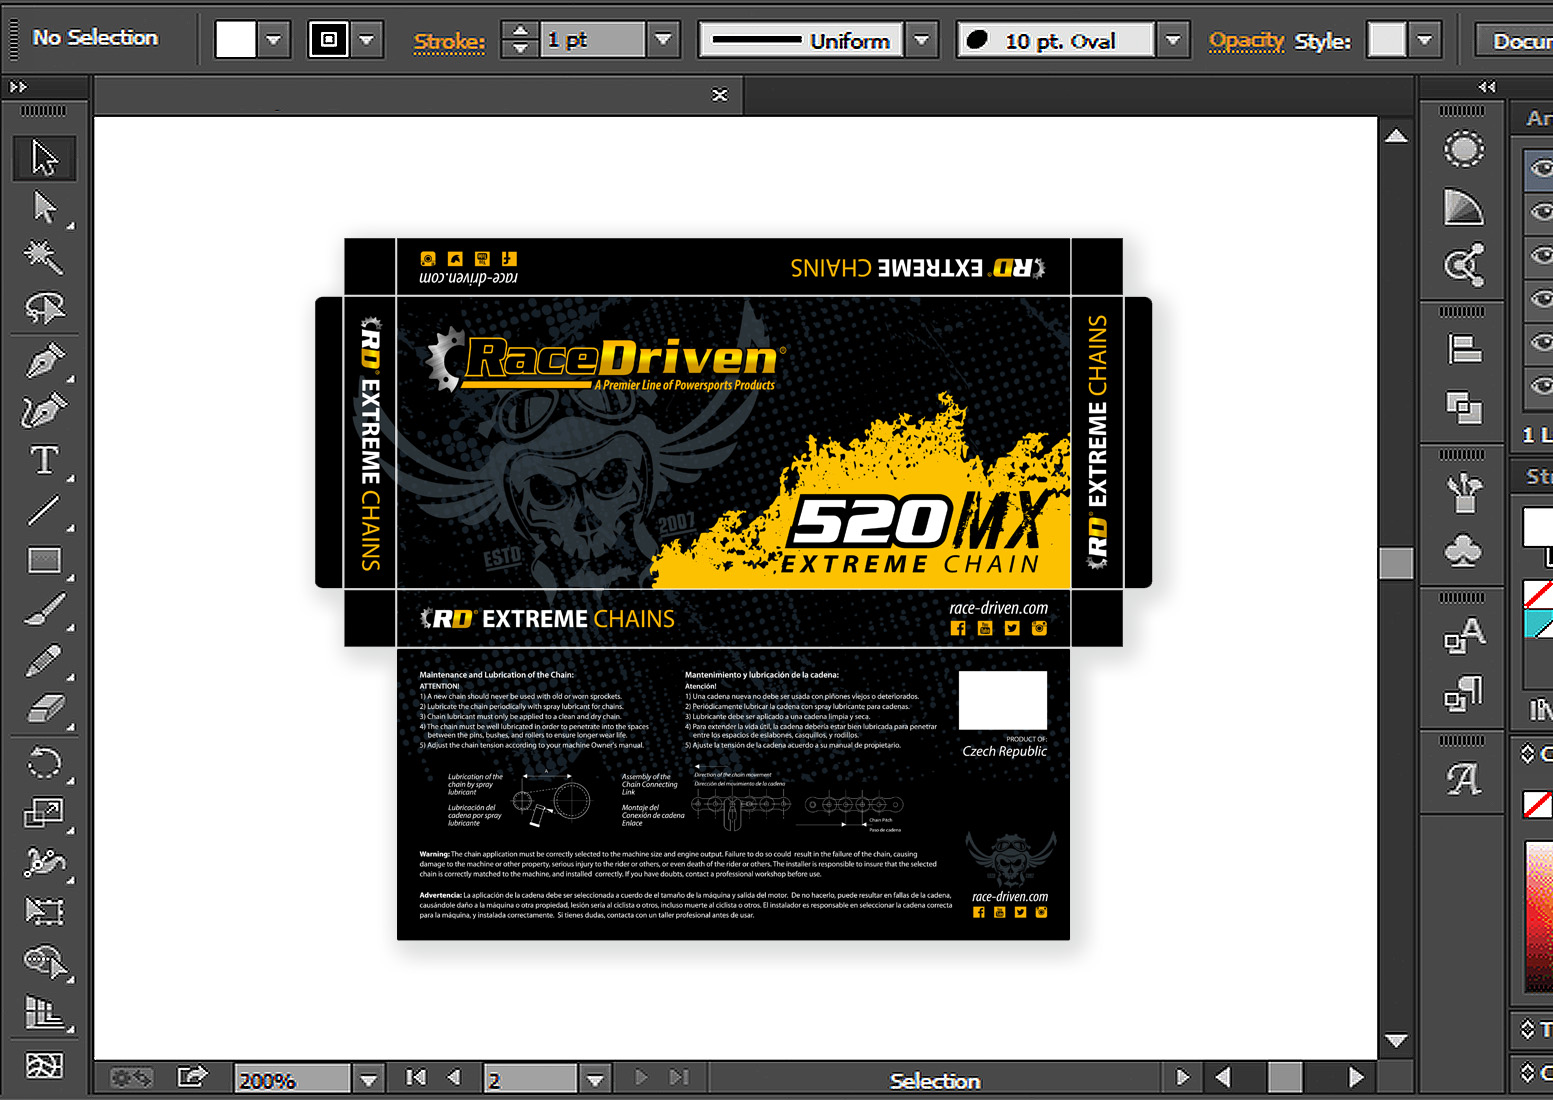Select the Line Segment tool

[x=44, y=511]
